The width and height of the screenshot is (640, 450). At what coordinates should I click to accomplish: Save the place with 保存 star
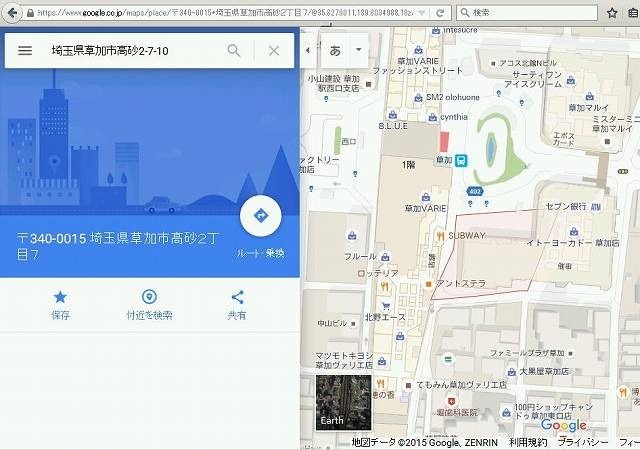tap(60, 304)
